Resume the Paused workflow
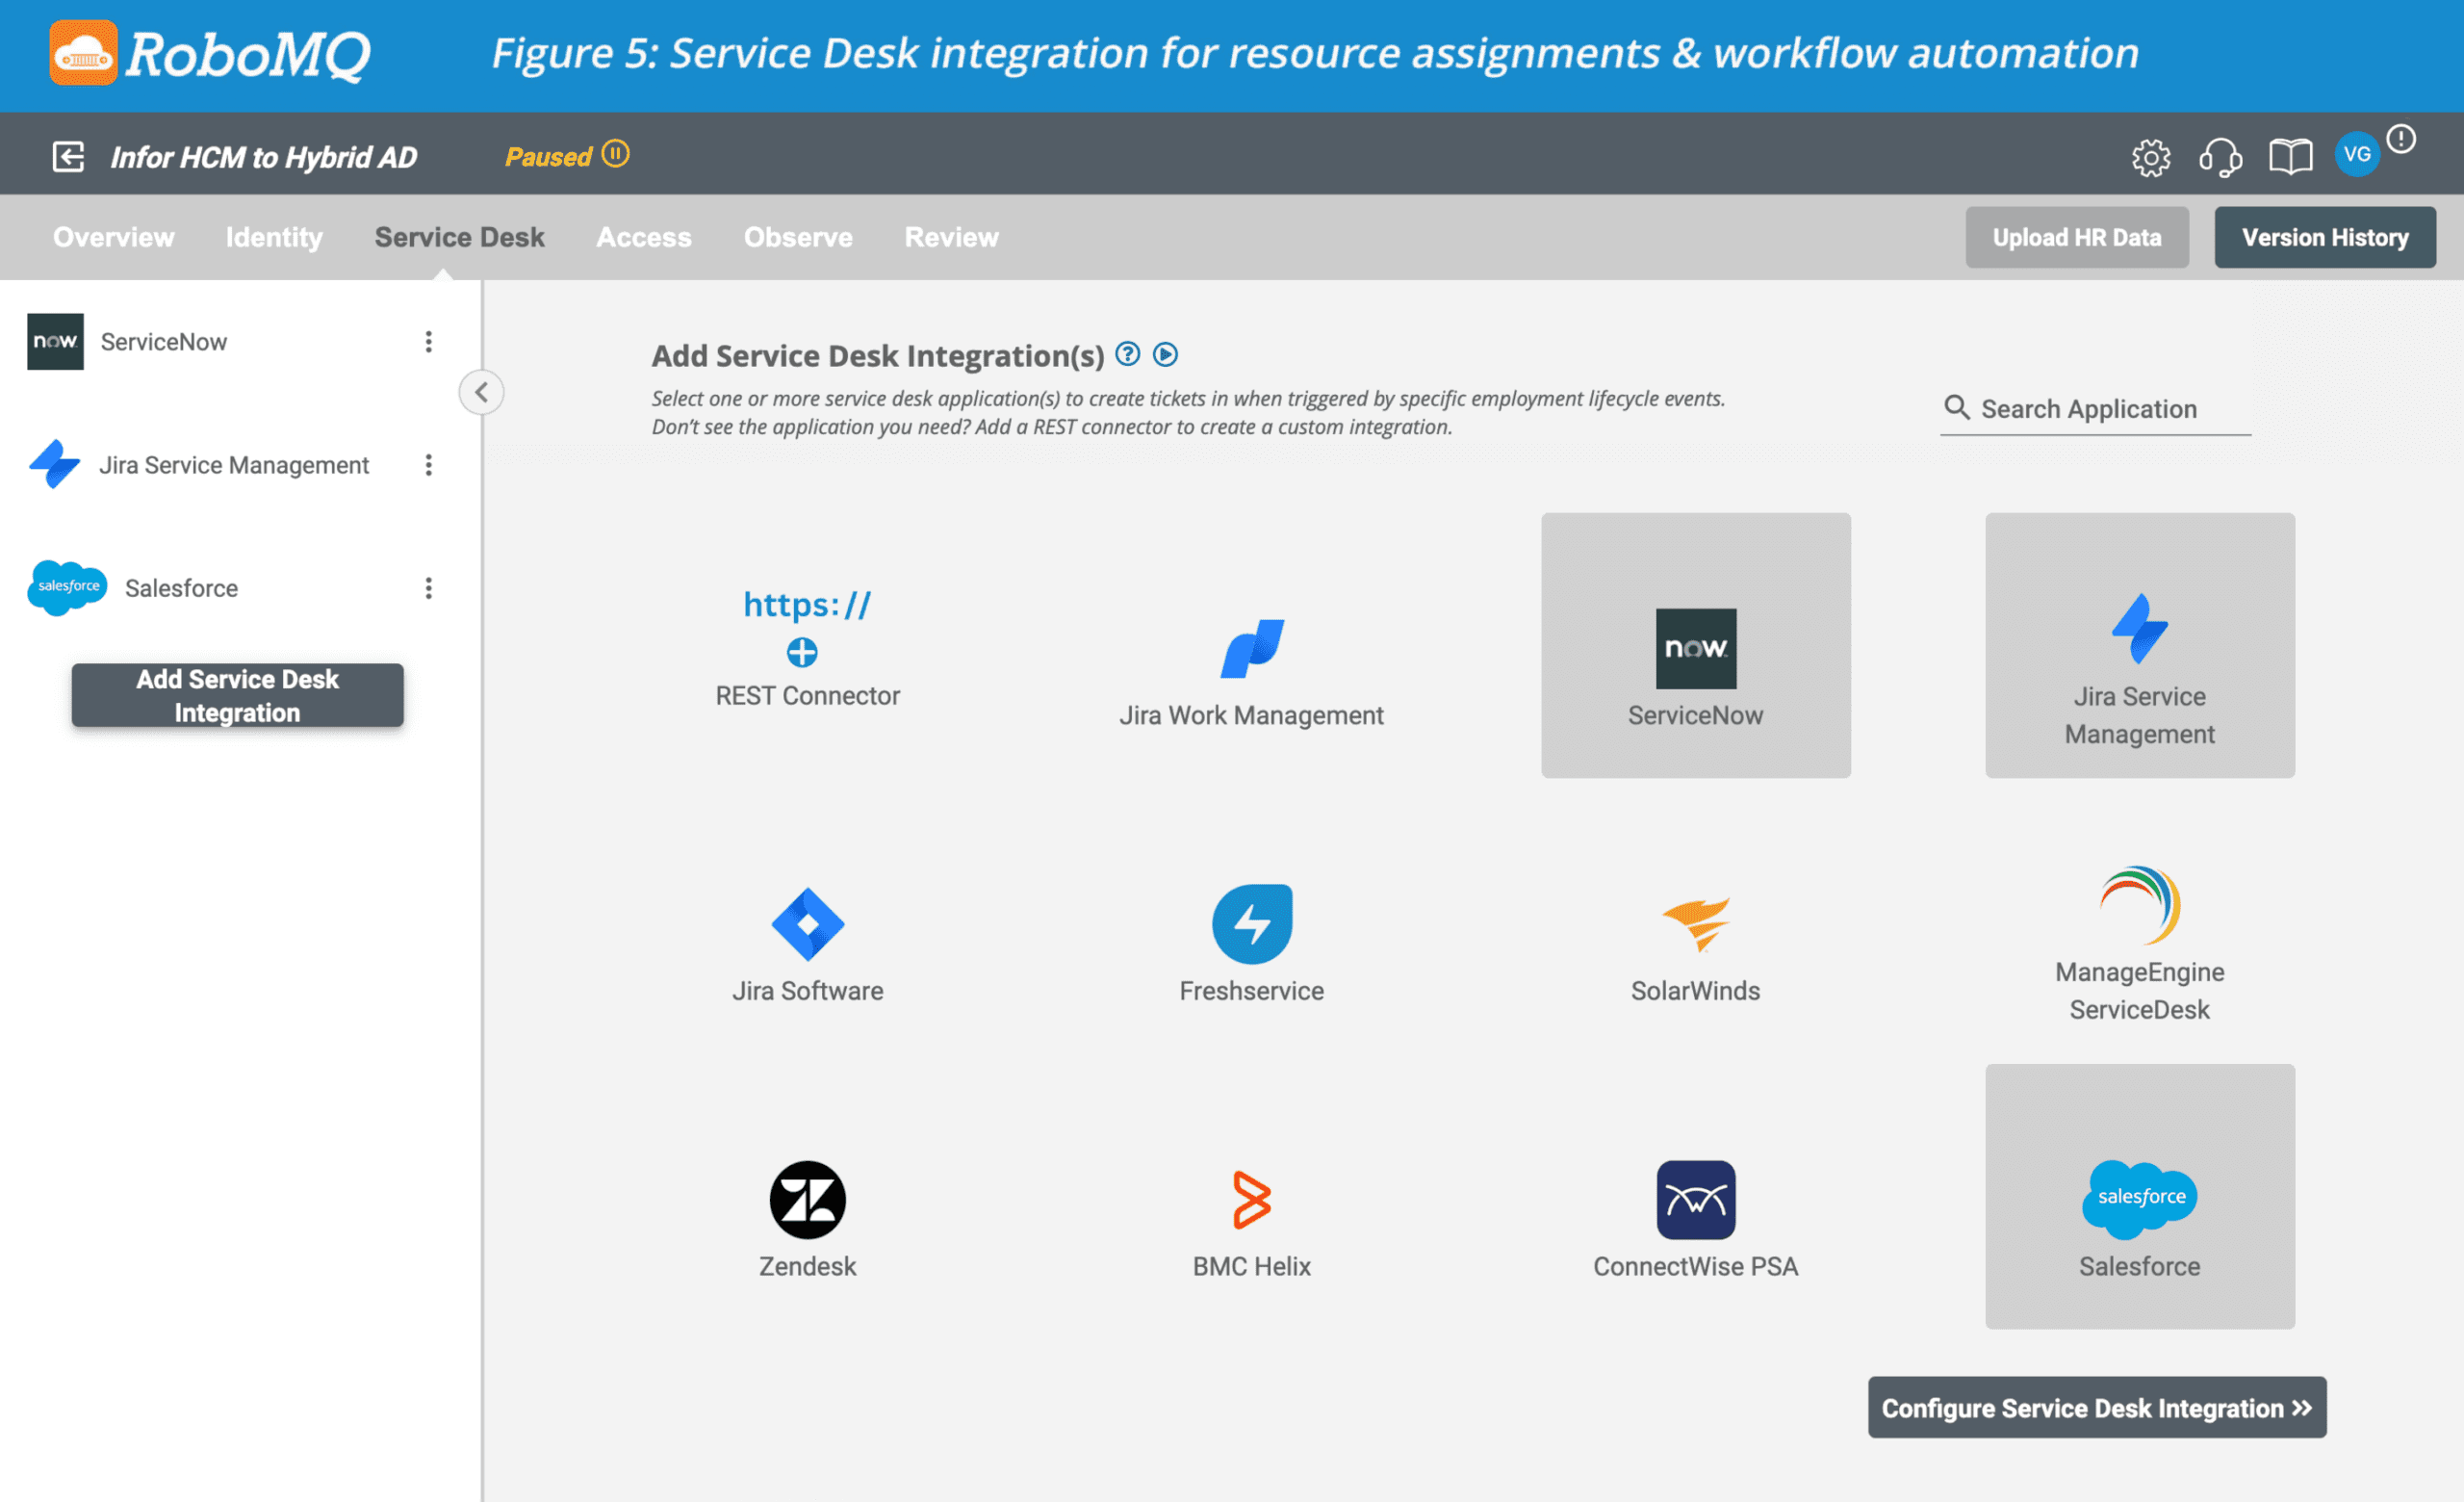2464x1502 pixels. pyautogui.click(x=617, y=154)
